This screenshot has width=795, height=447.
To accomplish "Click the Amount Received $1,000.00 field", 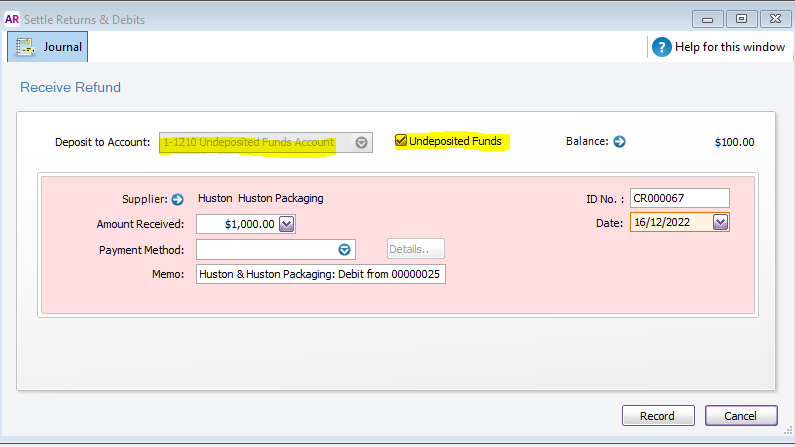I will pyautogui.click(x=236, y=224).
